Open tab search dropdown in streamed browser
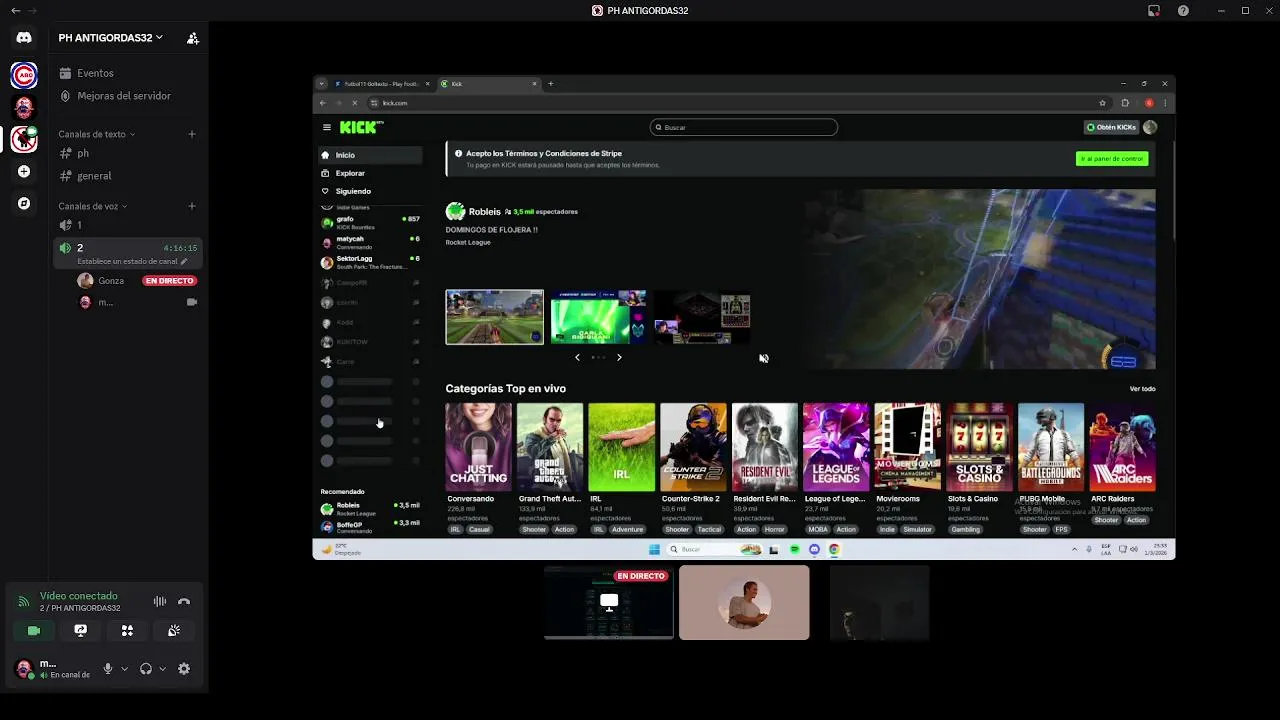This screenshot has height=720, width=1280. (321, 84)
